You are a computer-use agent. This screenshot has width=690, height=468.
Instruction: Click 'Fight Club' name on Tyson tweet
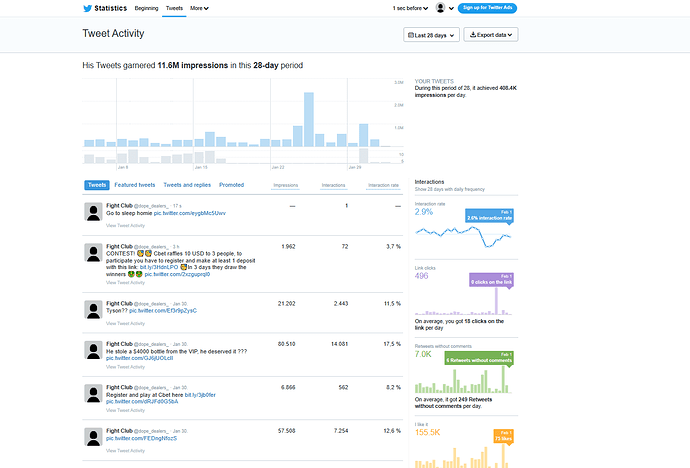119,303
